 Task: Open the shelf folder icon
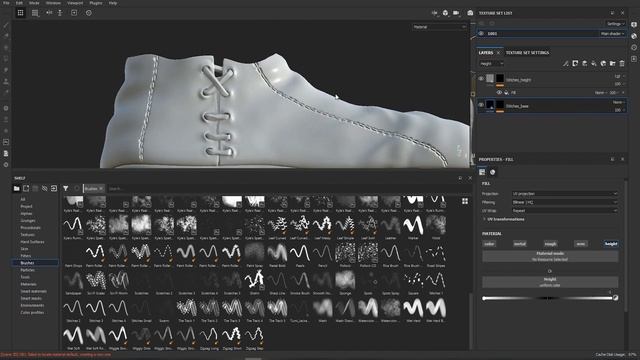pyautogui.click(x=16, y=189)
